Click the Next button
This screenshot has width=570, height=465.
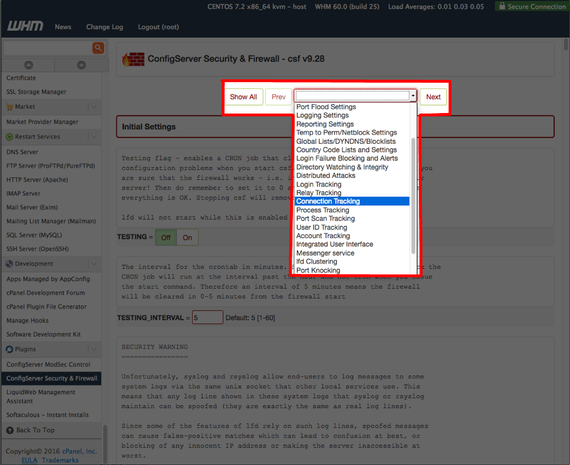(x=433, y=97)
